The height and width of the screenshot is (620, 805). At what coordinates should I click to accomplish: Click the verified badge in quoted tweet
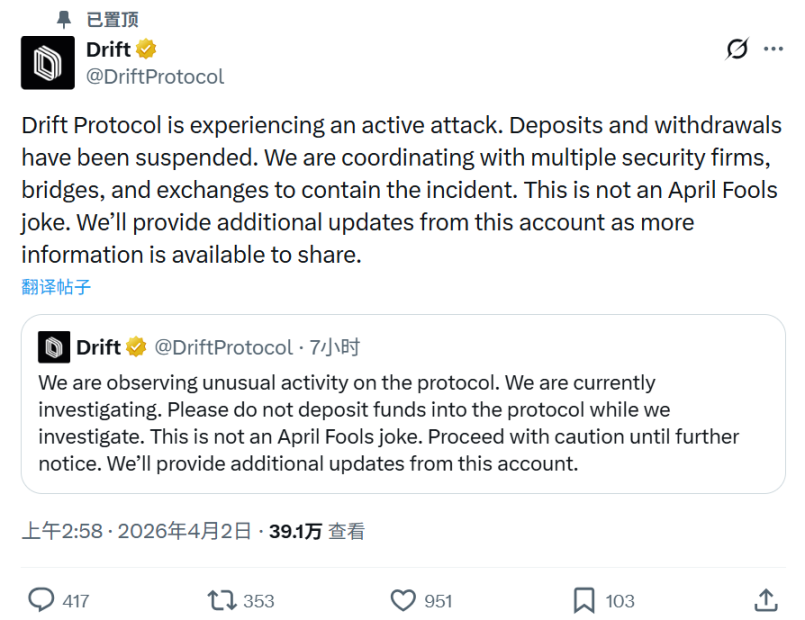coord(136,347)
